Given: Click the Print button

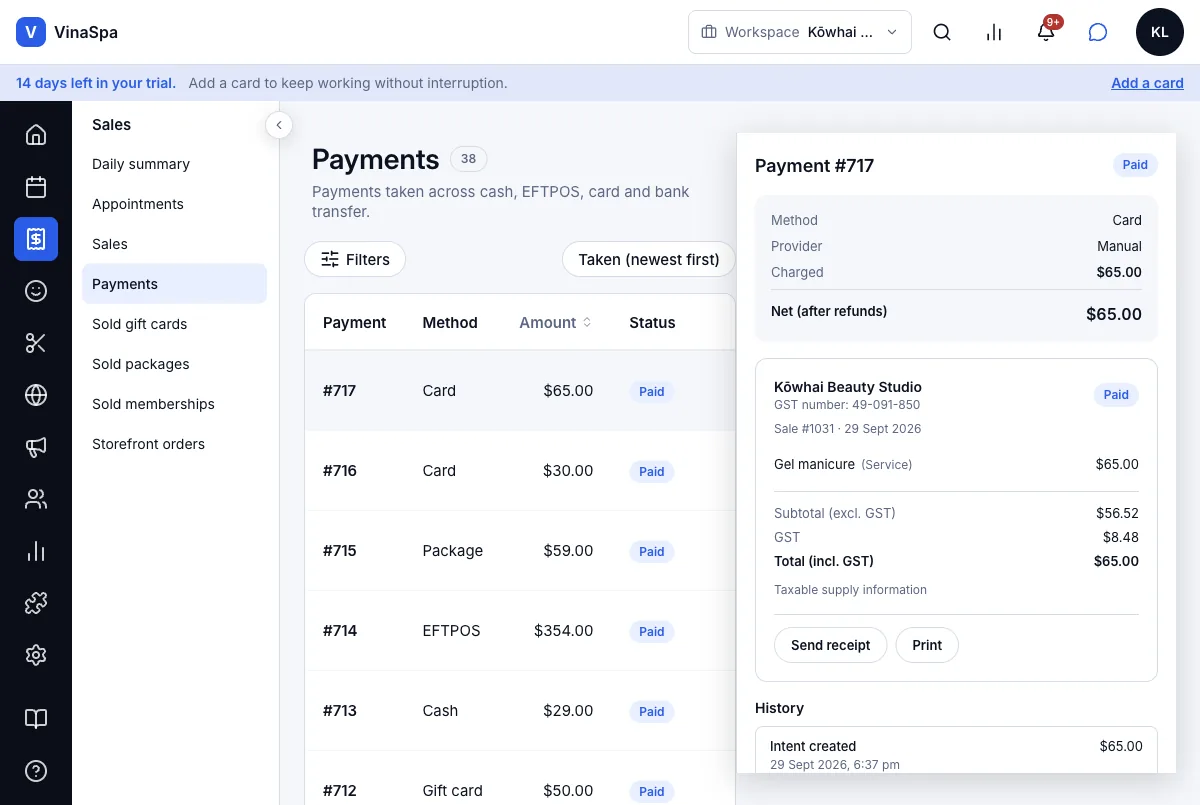Looking at the screenshot, I should pyautogui.click(x=927, y=645).
